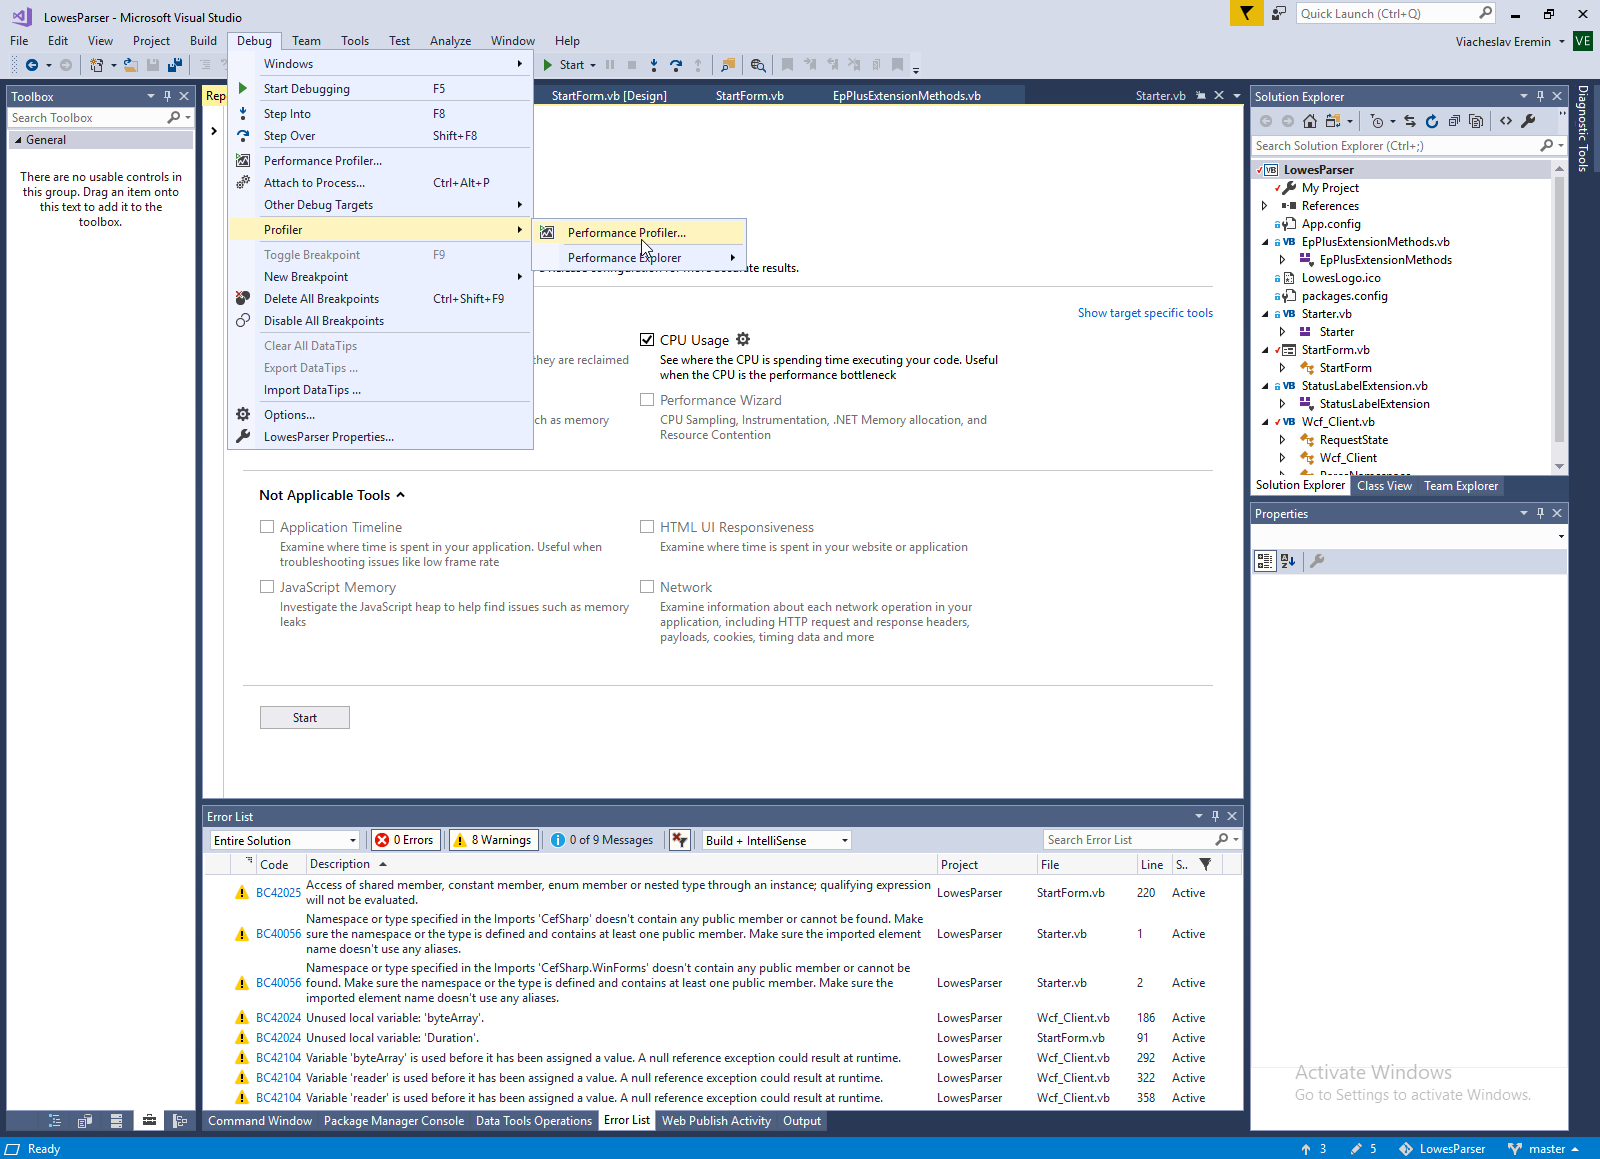Check the Network checkbox
This screenshot has height=1159, width=1600.
[x=647, y=587]
